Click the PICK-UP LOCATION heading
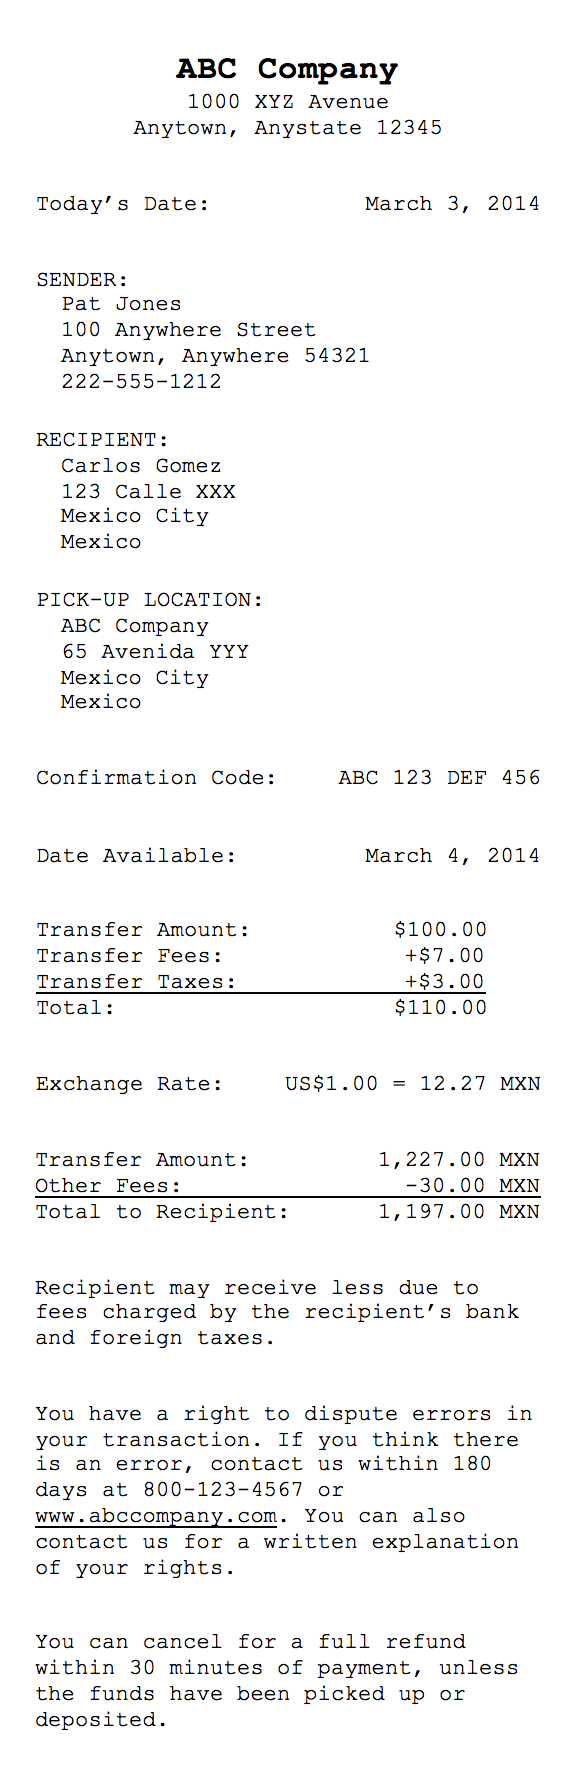 (149, 600)
